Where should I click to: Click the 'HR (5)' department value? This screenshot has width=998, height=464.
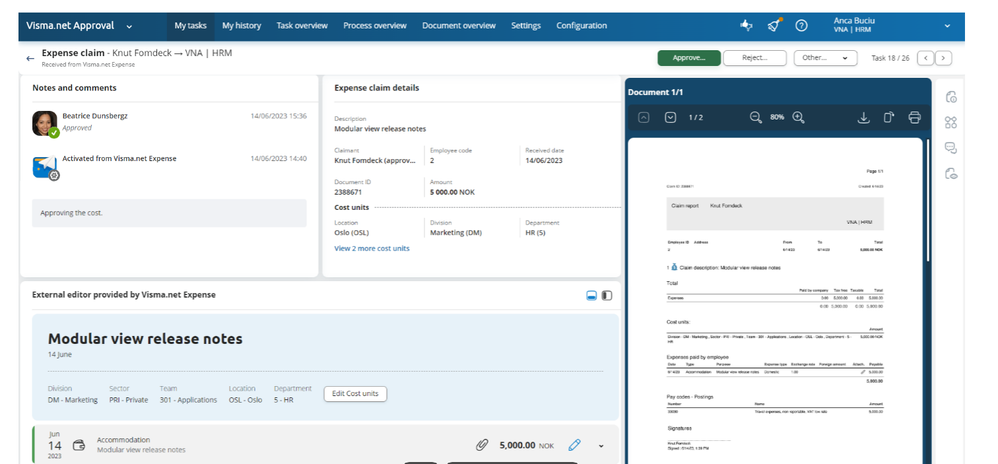536,233
